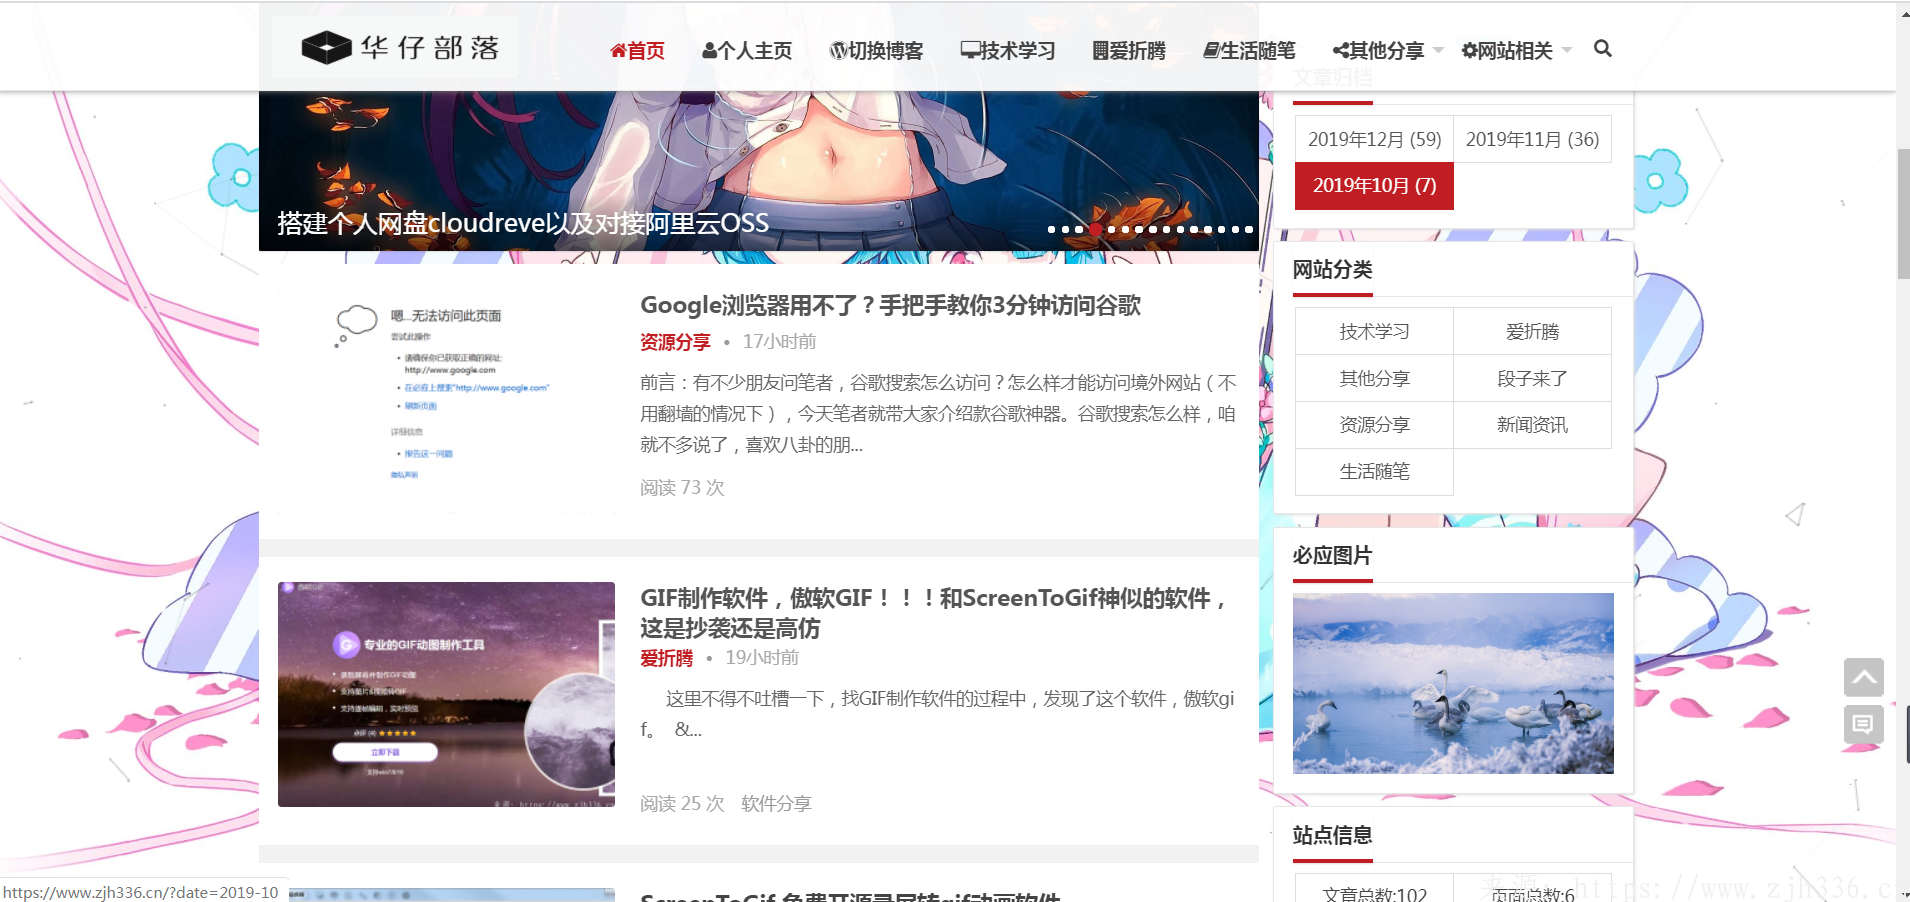Open 技术学习 menu item

click(1008, 51)
